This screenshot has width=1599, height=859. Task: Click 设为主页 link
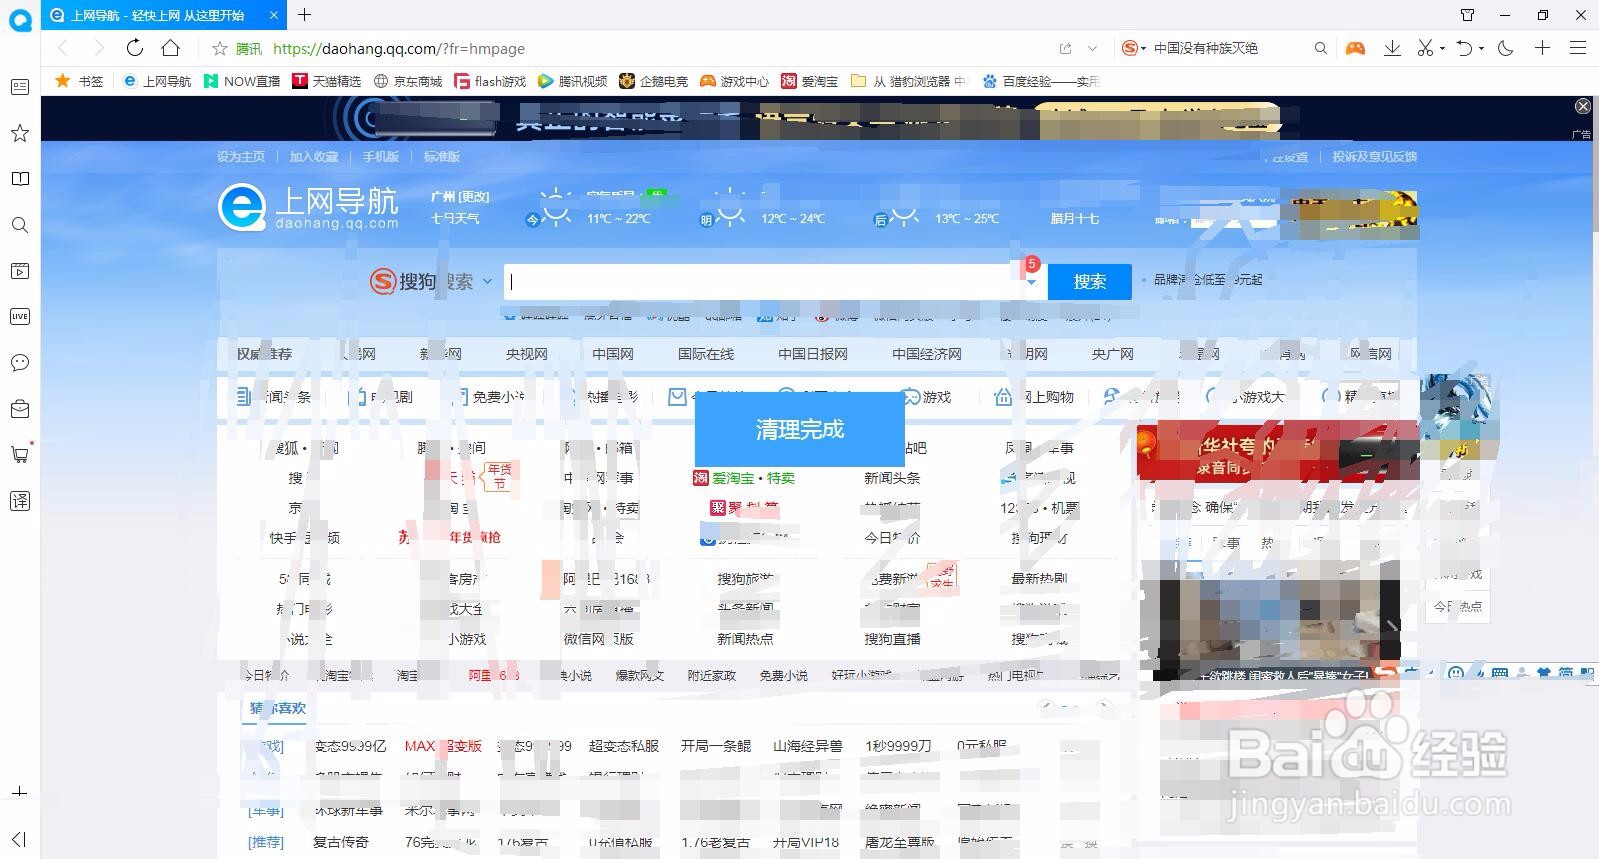point(241,156)
